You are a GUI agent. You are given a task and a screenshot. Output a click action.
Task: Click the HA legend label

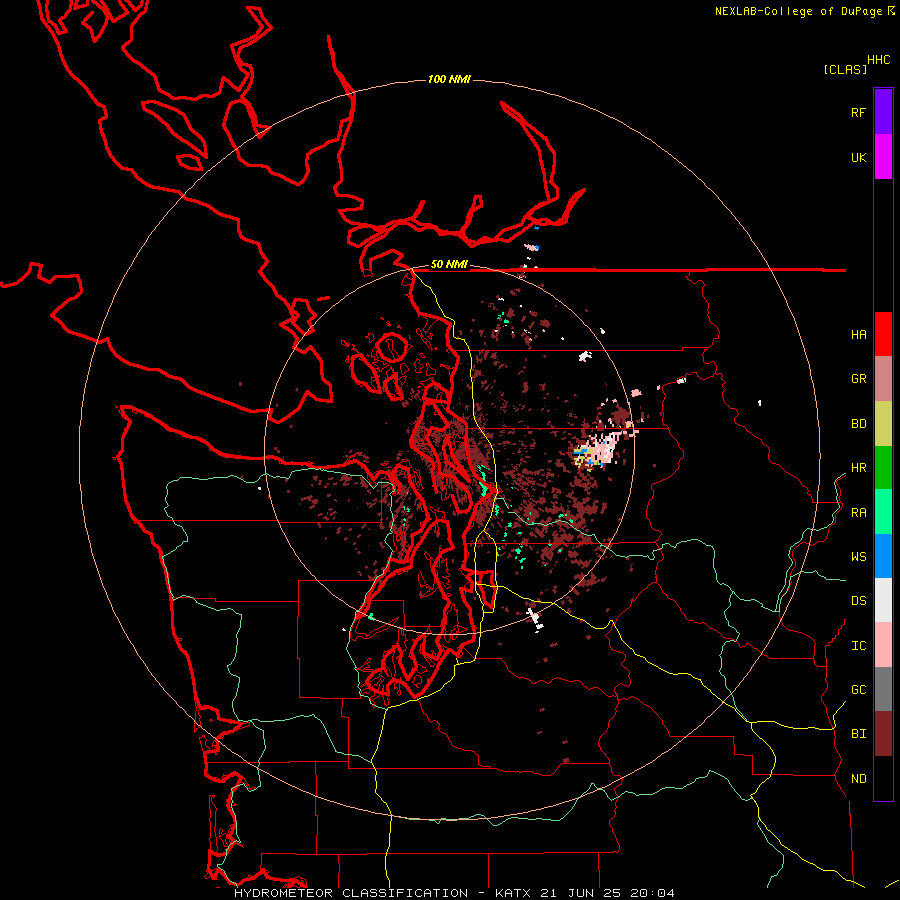pyautogui.click(x=858, y=335)
